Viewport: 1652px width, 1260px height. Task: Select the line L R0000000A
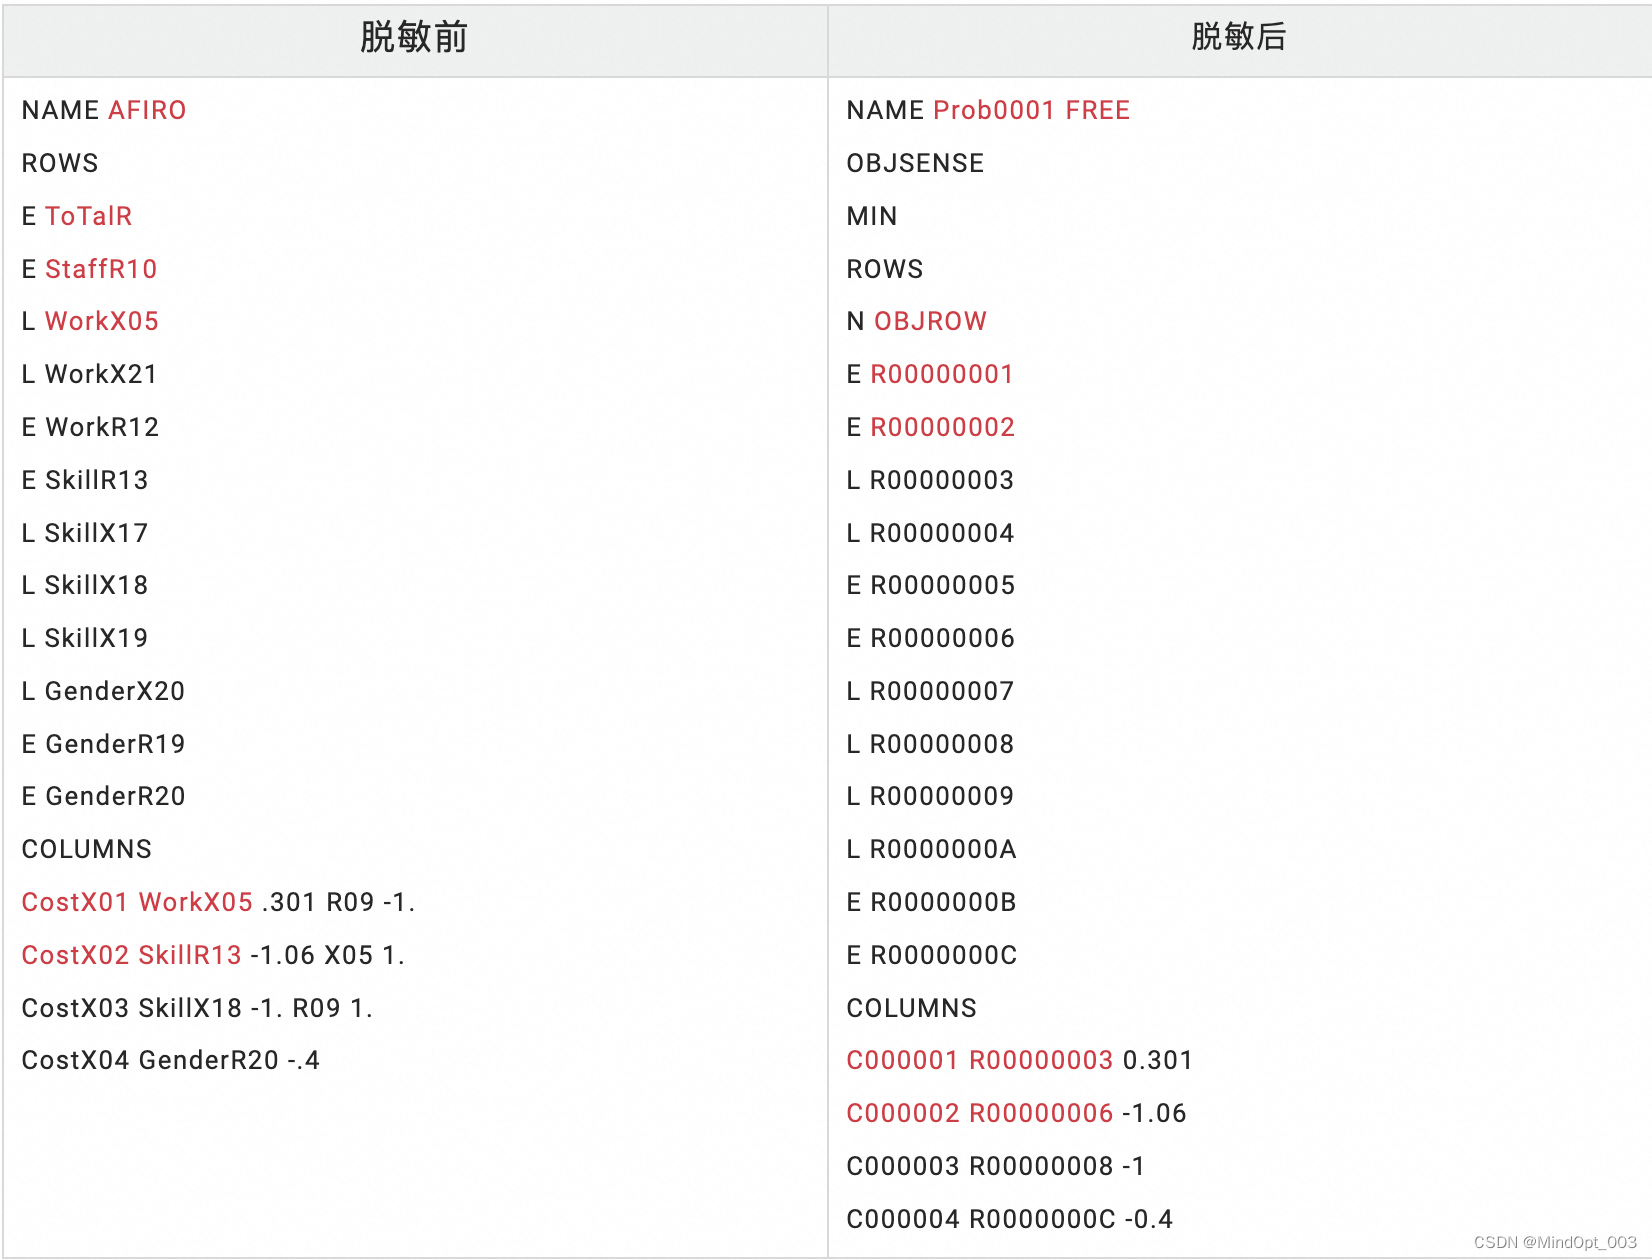[931, 849]
